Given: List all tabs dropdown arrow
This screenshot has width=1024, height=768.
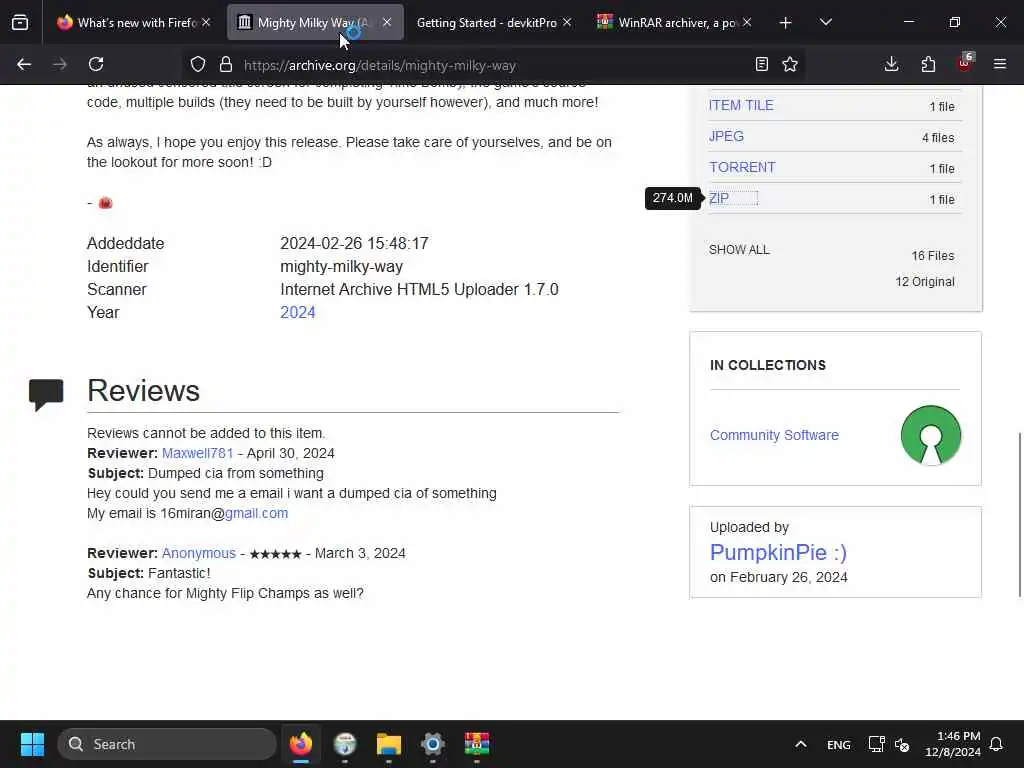Looking at the screenshot, I should pos(826,22).
